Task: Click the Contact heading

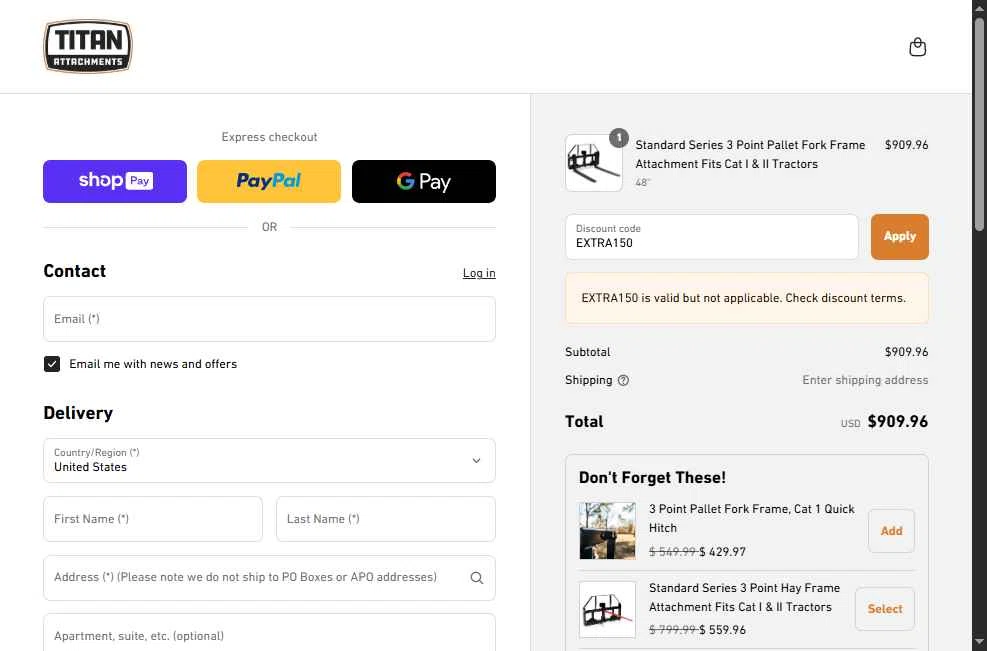Action: click(74, 271)
